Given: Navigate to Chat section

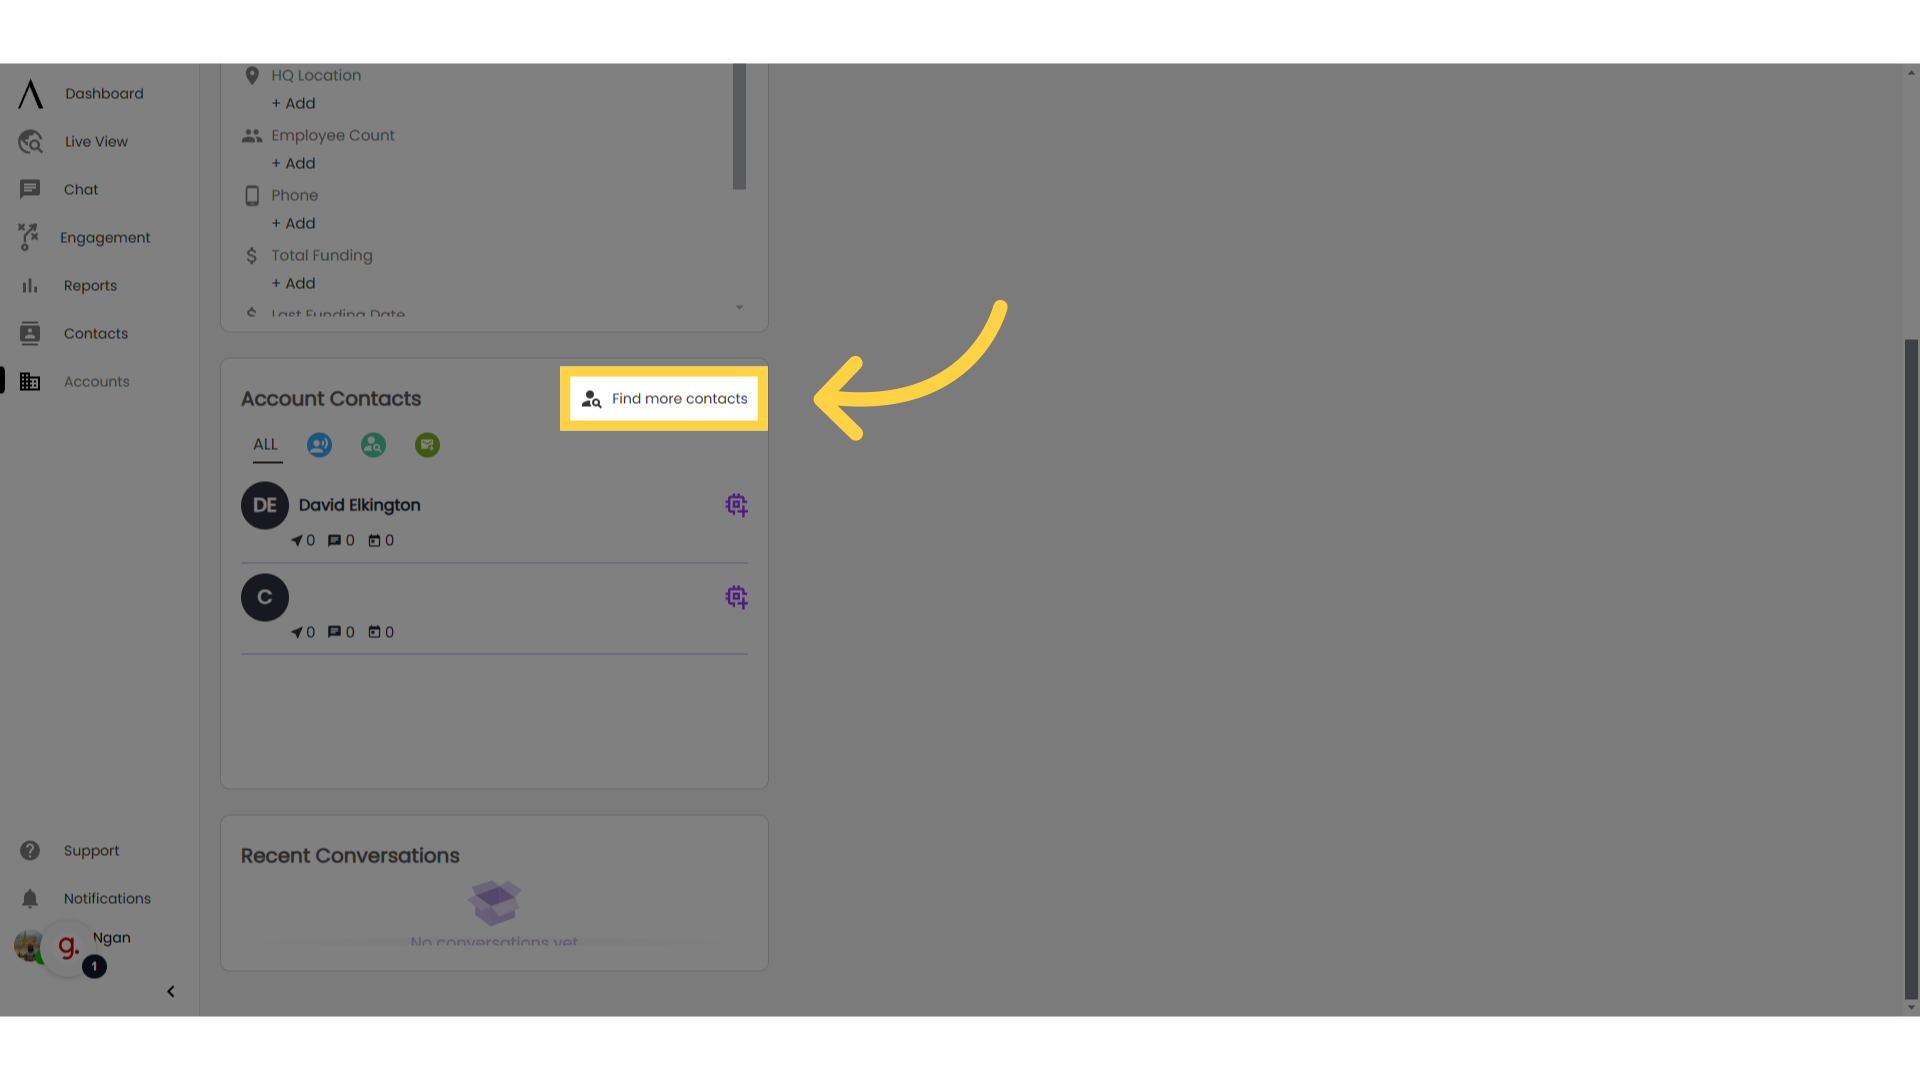Looking at the screenshot, I should coord(80,189).
